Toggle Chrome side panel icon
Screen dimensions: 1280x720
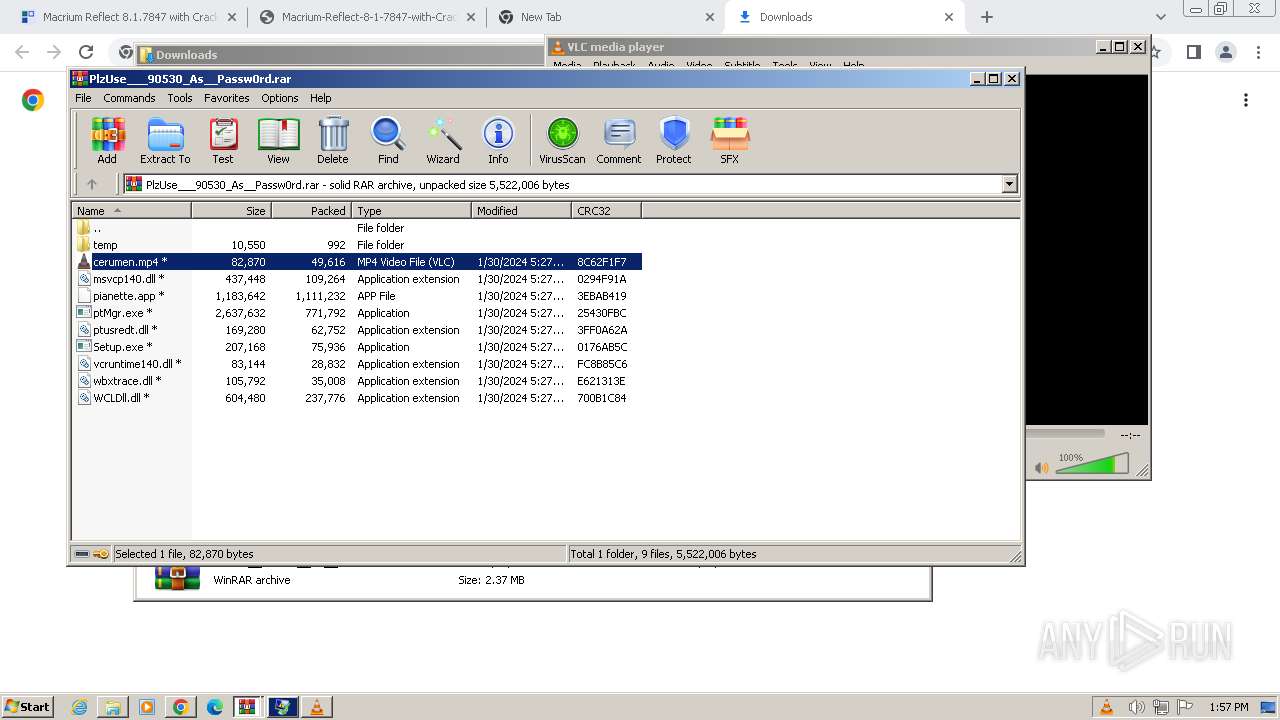tap(1193, 52)
